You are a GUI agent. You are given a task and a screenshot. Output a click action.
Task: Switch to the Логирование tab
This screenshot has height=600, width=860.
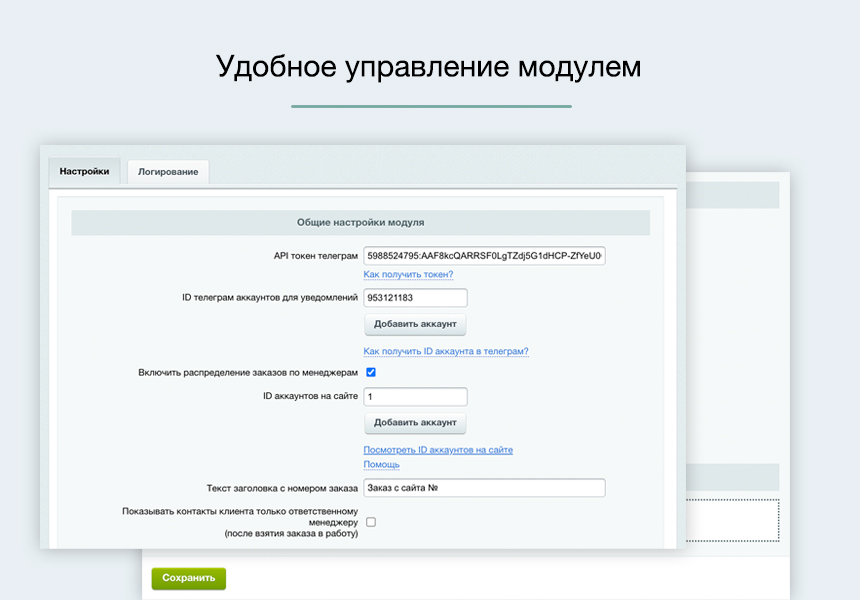click(167, 171)
